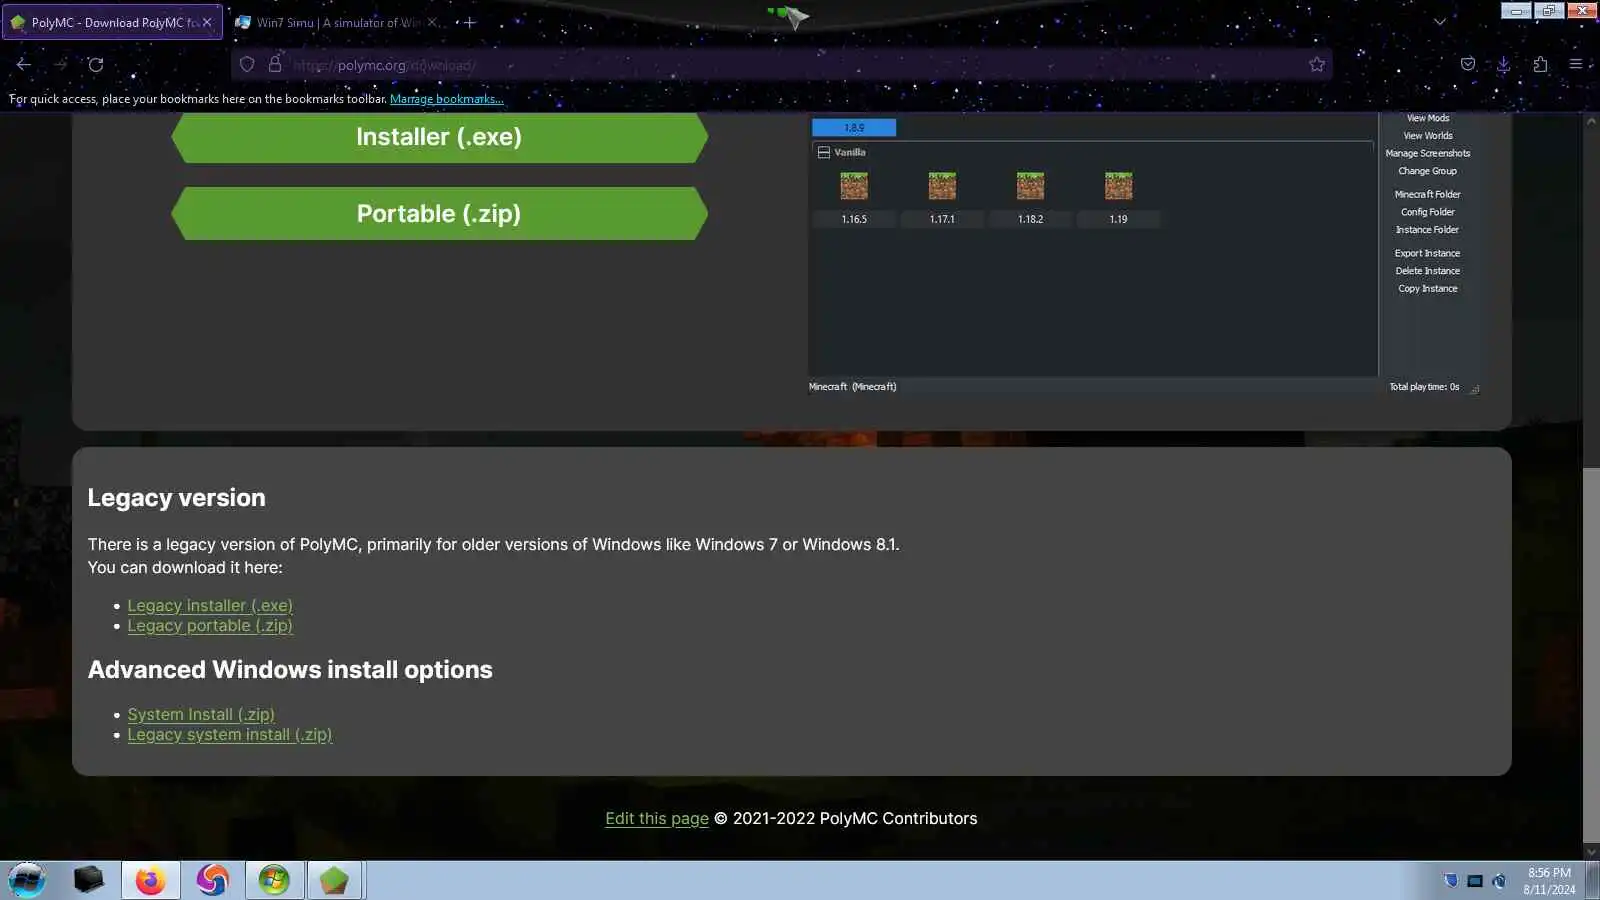Image resolution: width=1600 pixels, height=900 pixels.
Task: Reload the page with the refresh icon
Action: pyautogui.click(x=96, y=64)
